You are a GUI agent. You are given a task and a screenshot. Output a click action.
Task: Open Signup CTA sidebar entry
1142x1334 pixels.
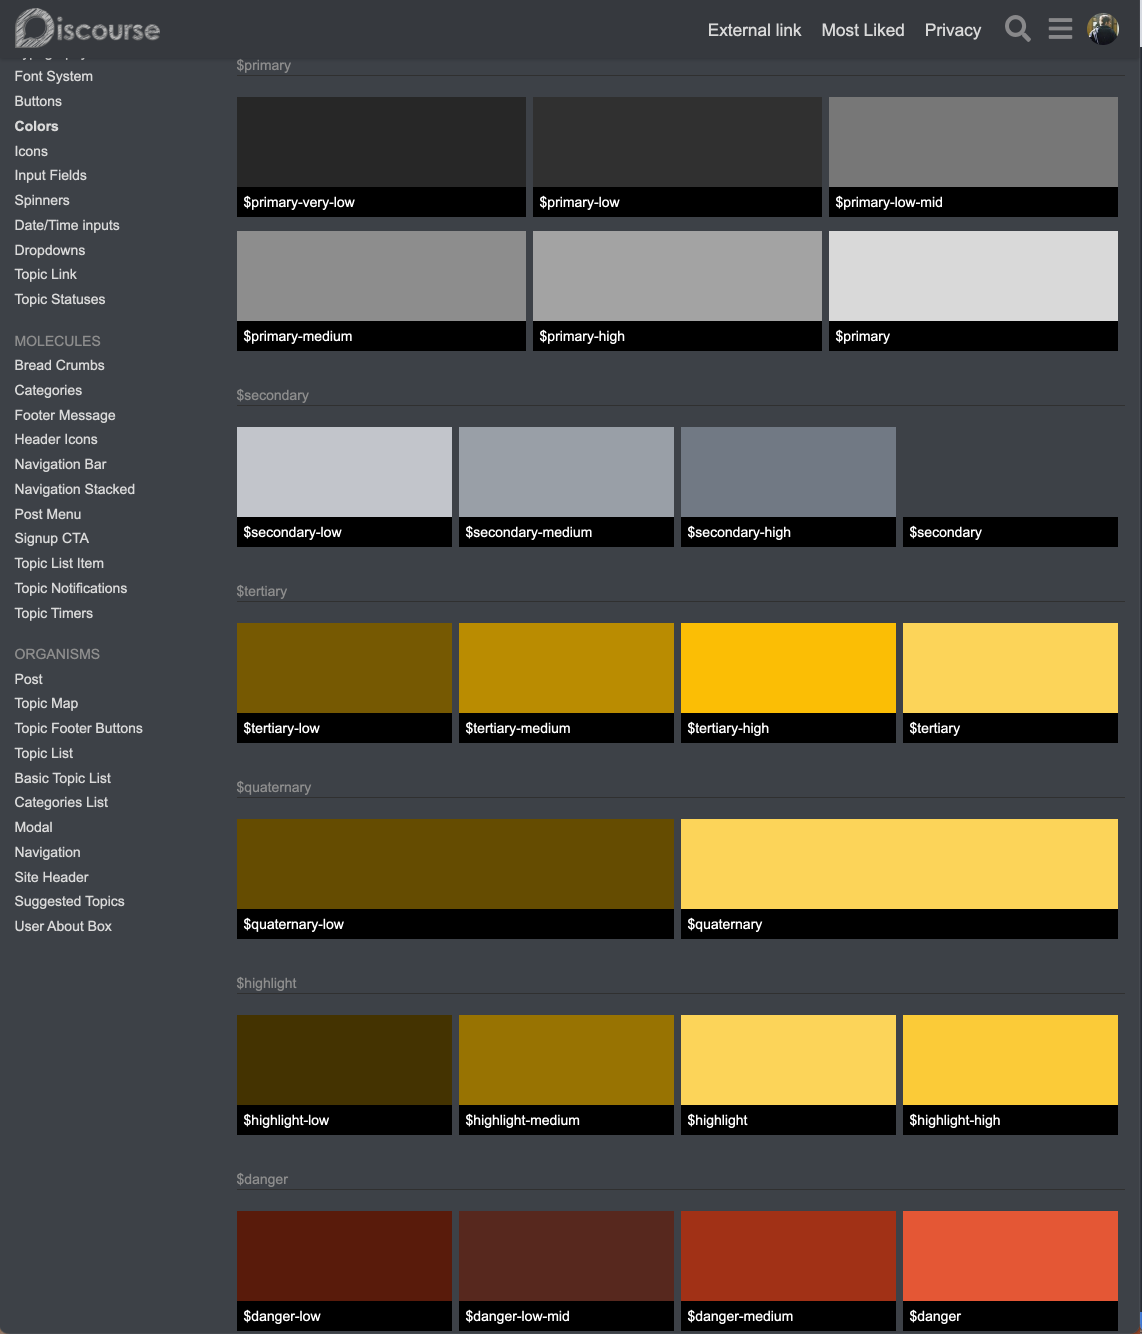[52, 538]
